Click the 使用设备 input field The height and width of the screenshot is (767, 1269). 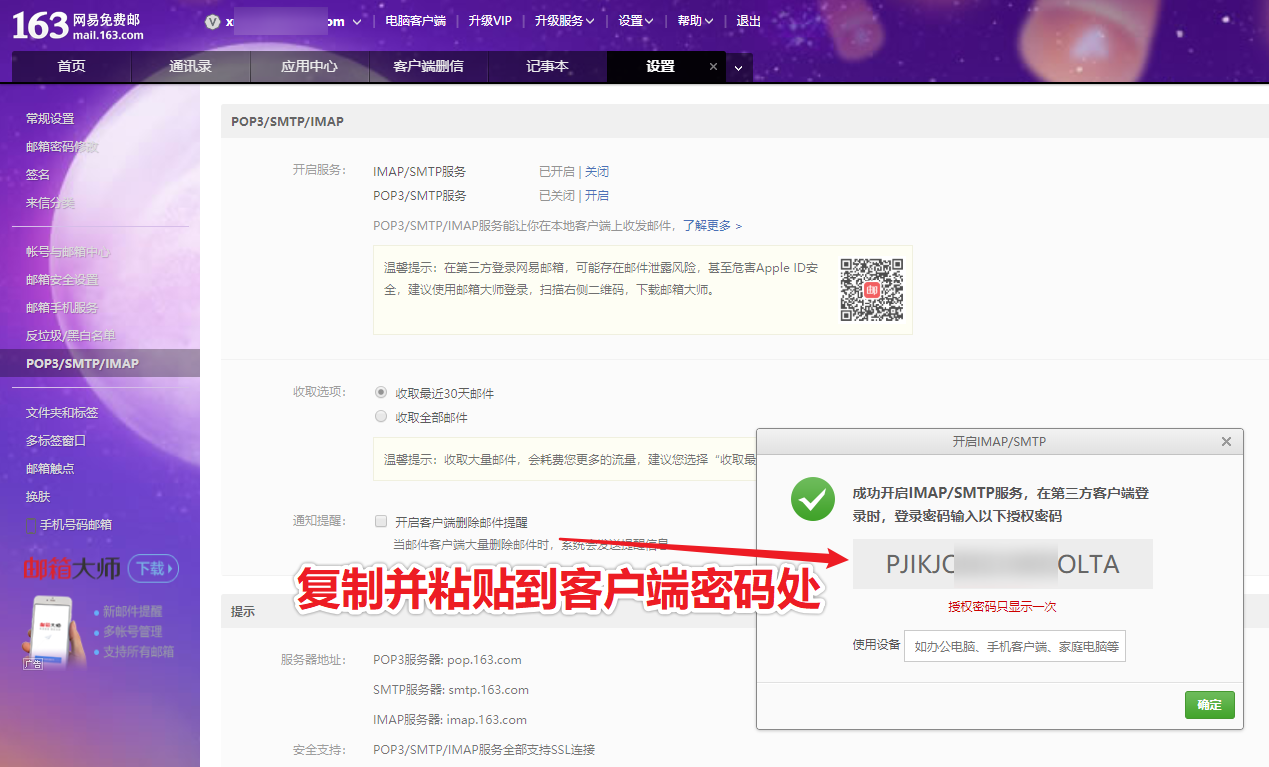[1014, 646]
